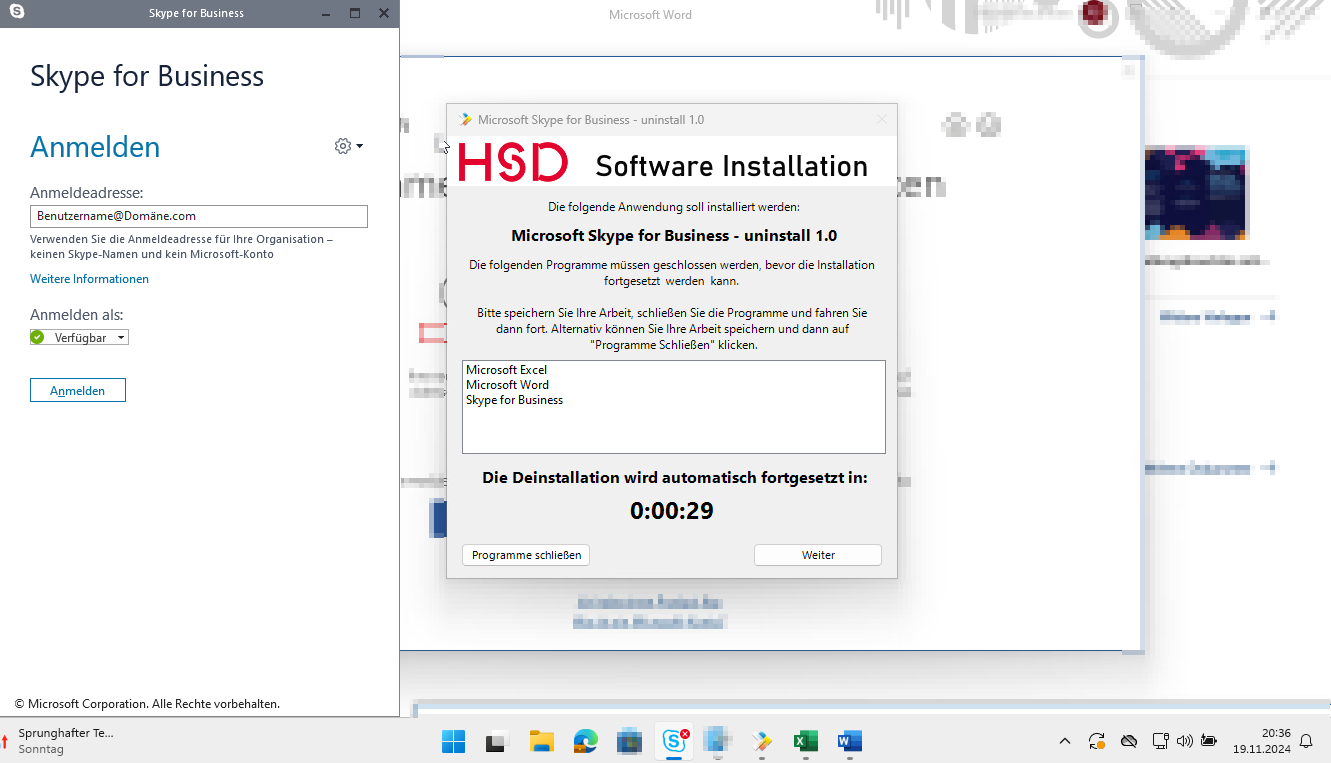Image resolution: width=1331 pixels, height=763 pixels.
Task: Click the Skype logo icon in title bar
Action: click(16, 13)
